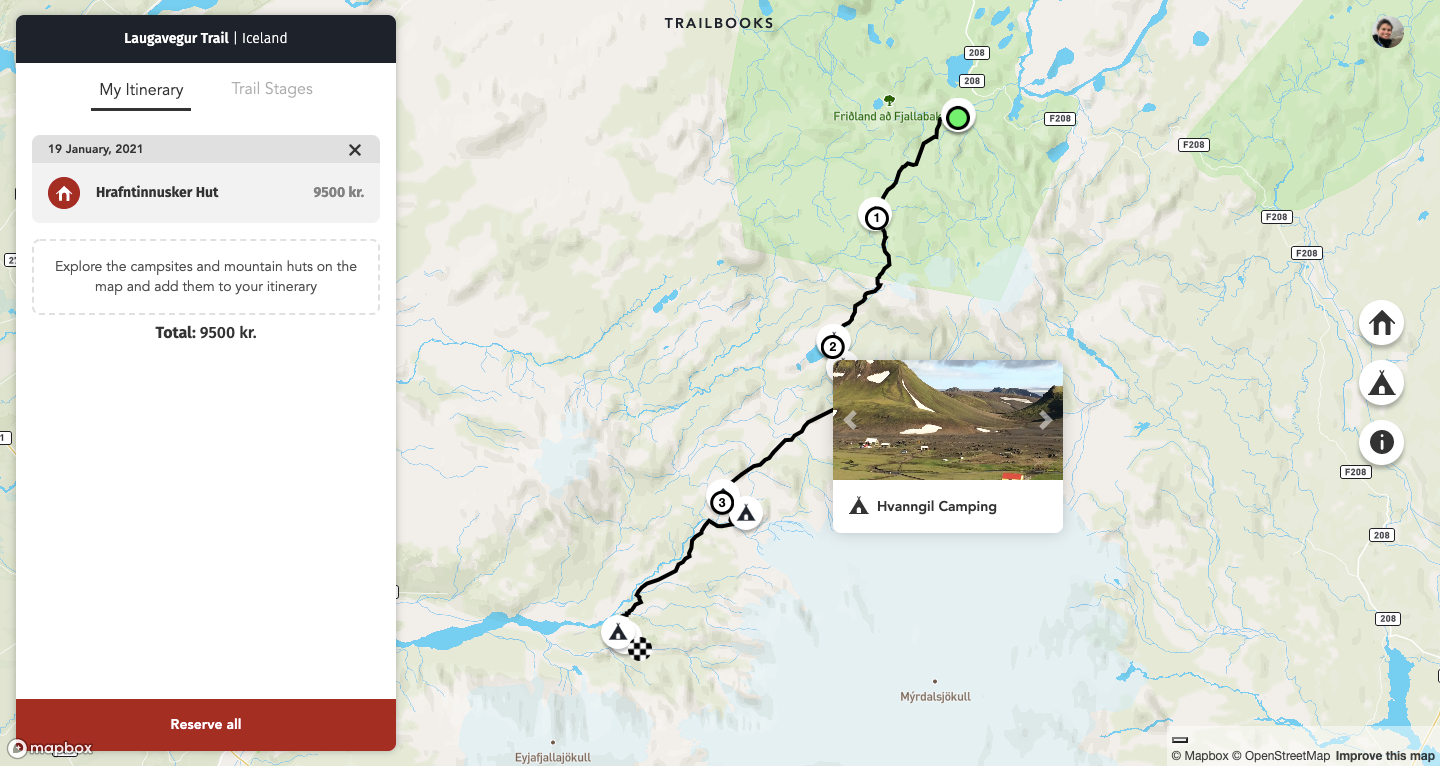Select the My Itinerary tab
The height and width of the screenshot is (766, 1440).
[x=141, y=90]
